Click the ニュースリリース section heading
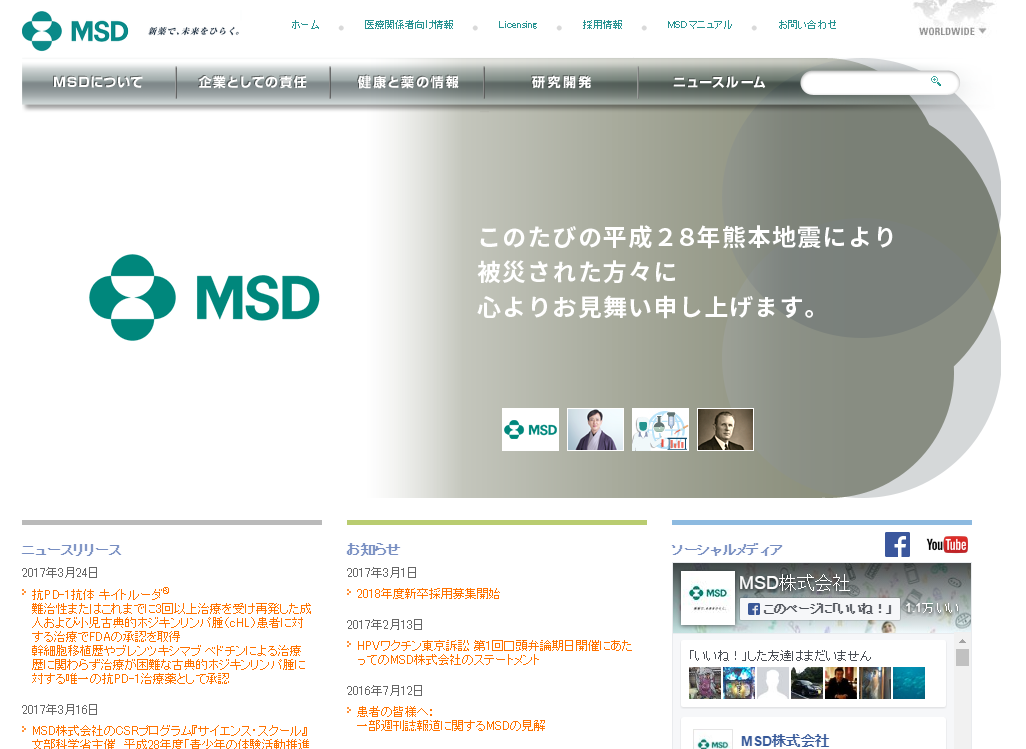The image size is (1026, 749). 71,549
